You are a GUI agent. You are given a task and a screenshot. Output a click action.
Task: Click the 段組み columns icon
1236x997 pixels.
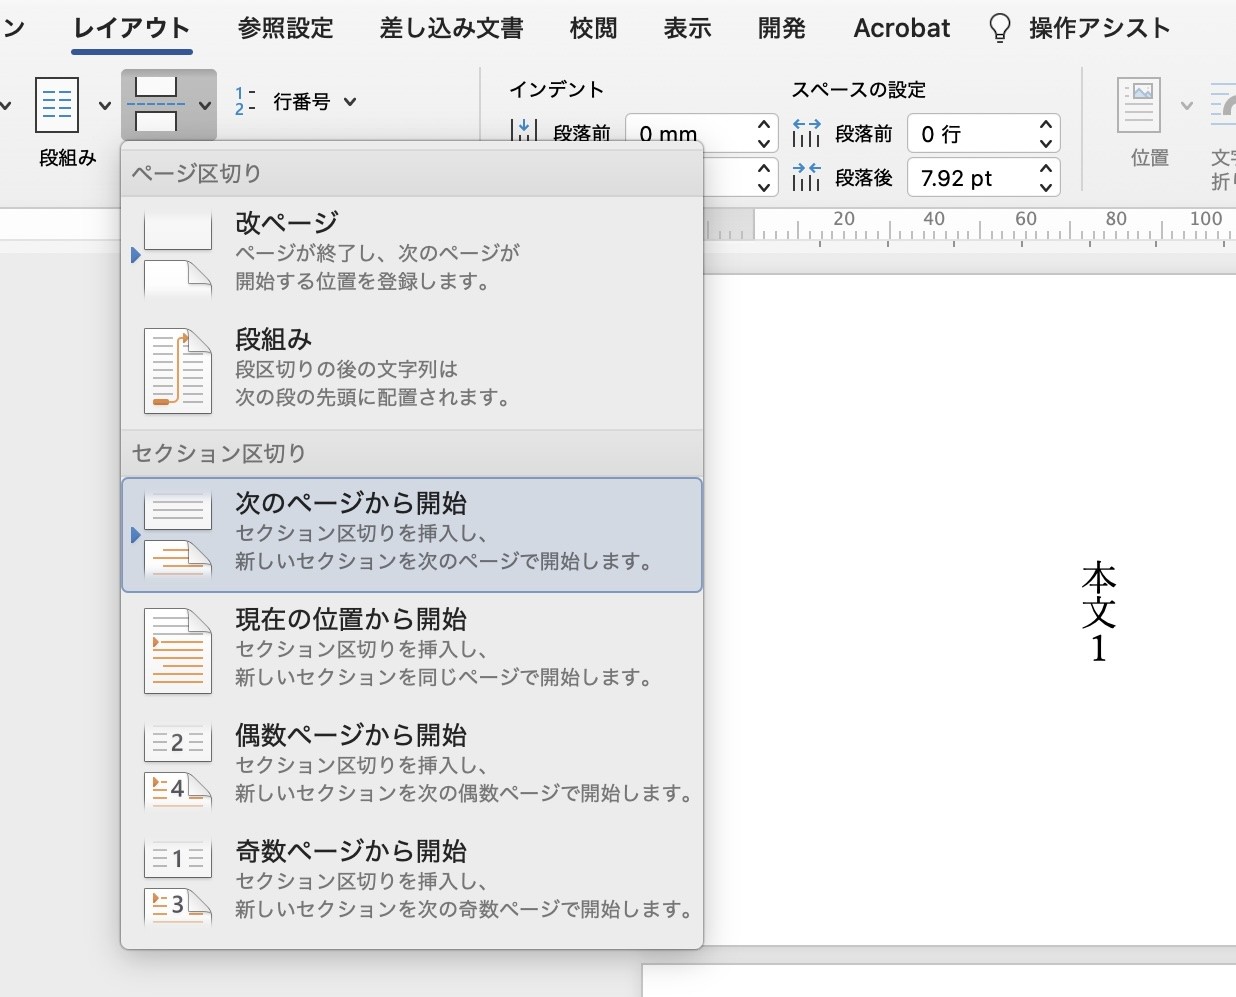coord(57,104)
